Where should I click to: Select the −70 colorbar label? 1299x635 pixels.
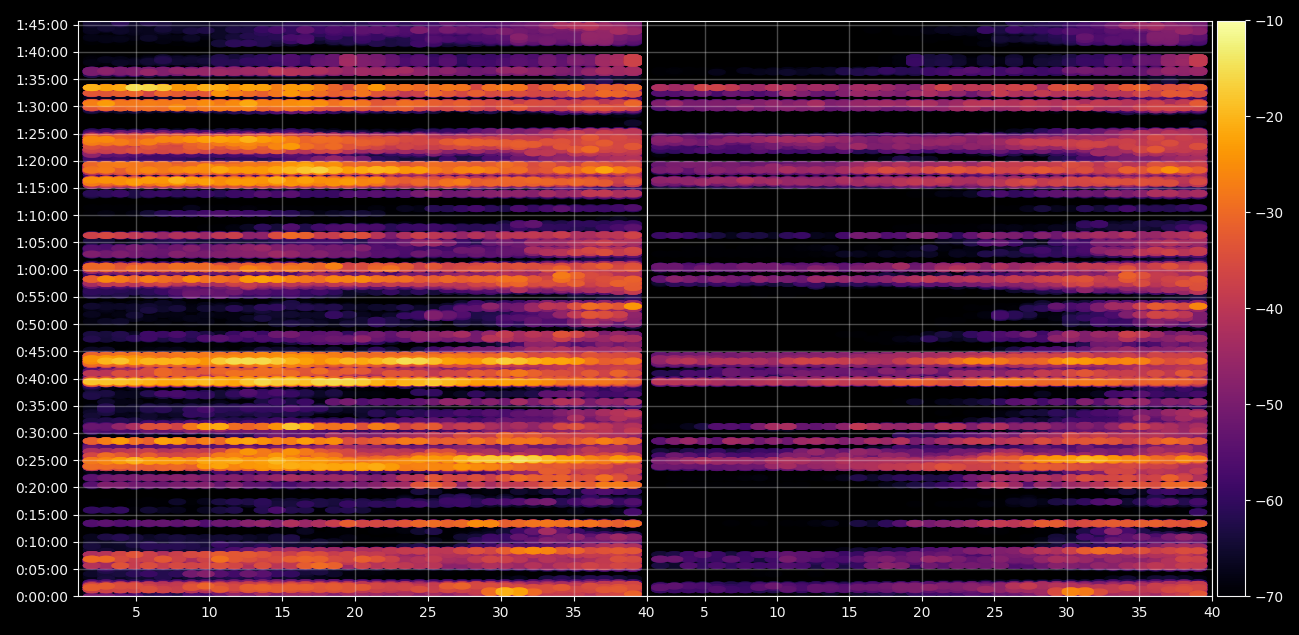pyautogui.click(x=1269, y=597)
